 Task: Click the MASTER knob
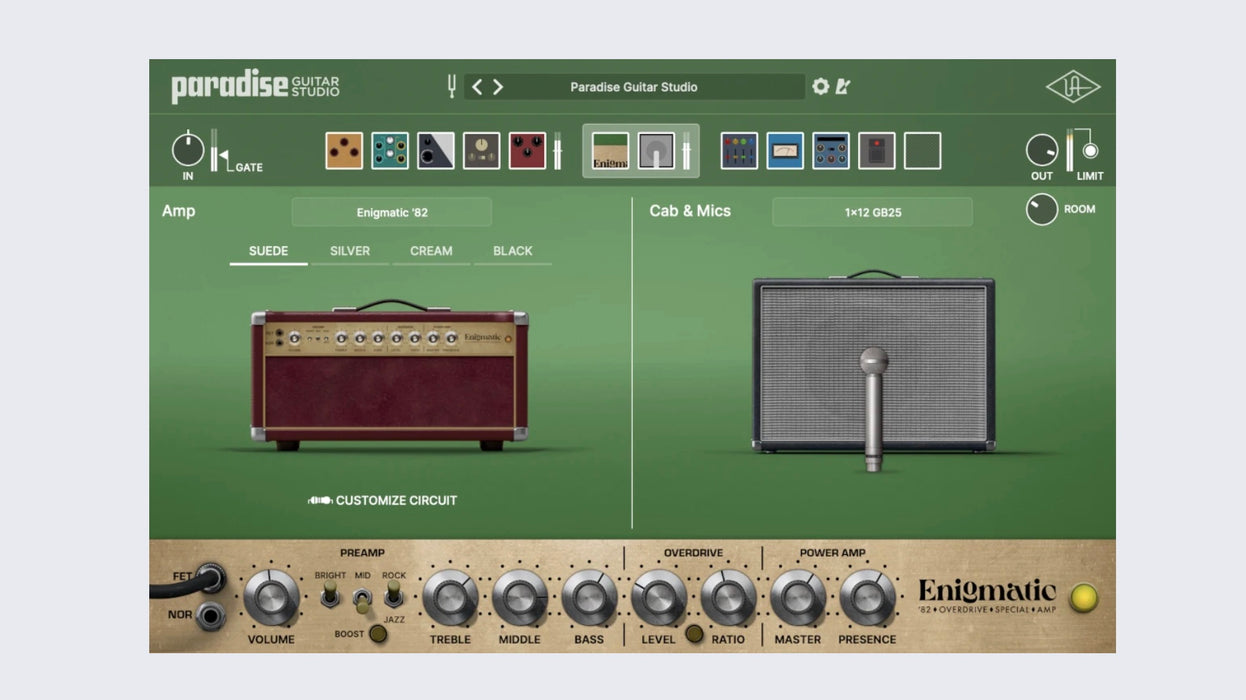click(x=798, y=598)
